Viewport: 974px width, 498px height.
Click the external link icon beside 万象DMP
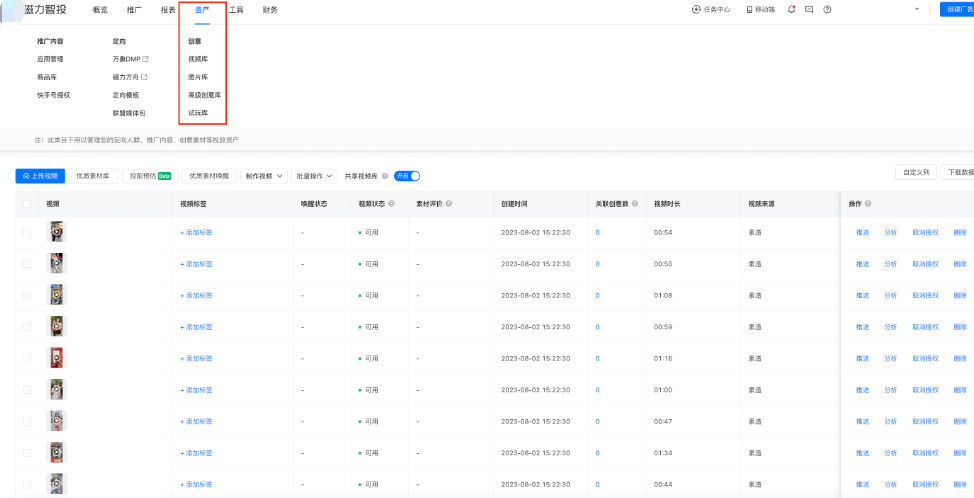146,59
